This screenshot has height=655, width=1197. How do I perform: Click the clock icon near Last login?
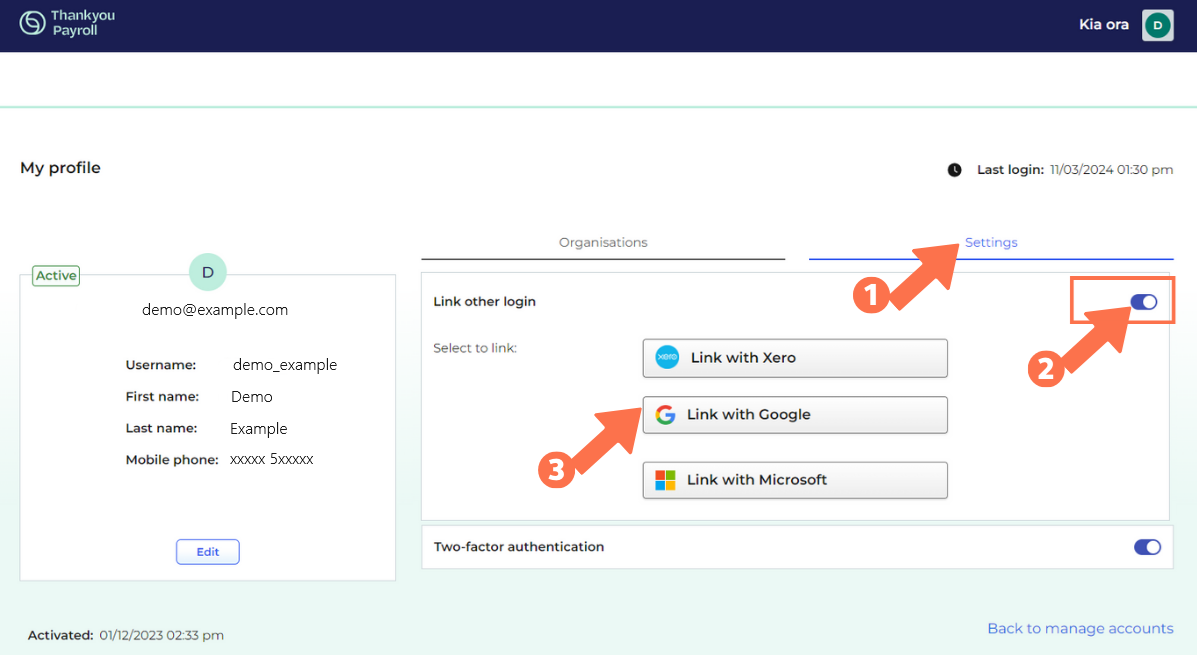pyautogui.click(x=955, y=169)
